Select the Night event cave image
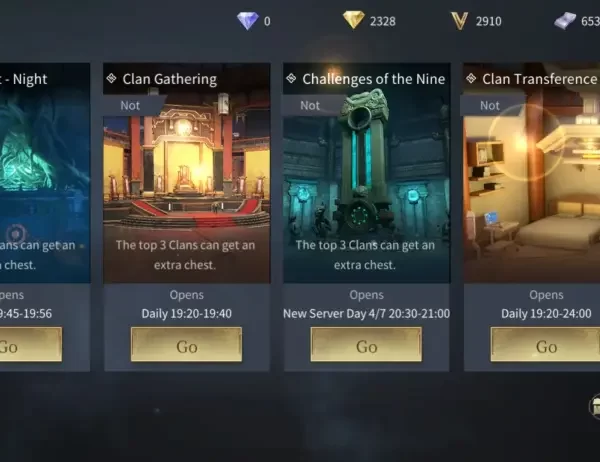 [45, 173]
